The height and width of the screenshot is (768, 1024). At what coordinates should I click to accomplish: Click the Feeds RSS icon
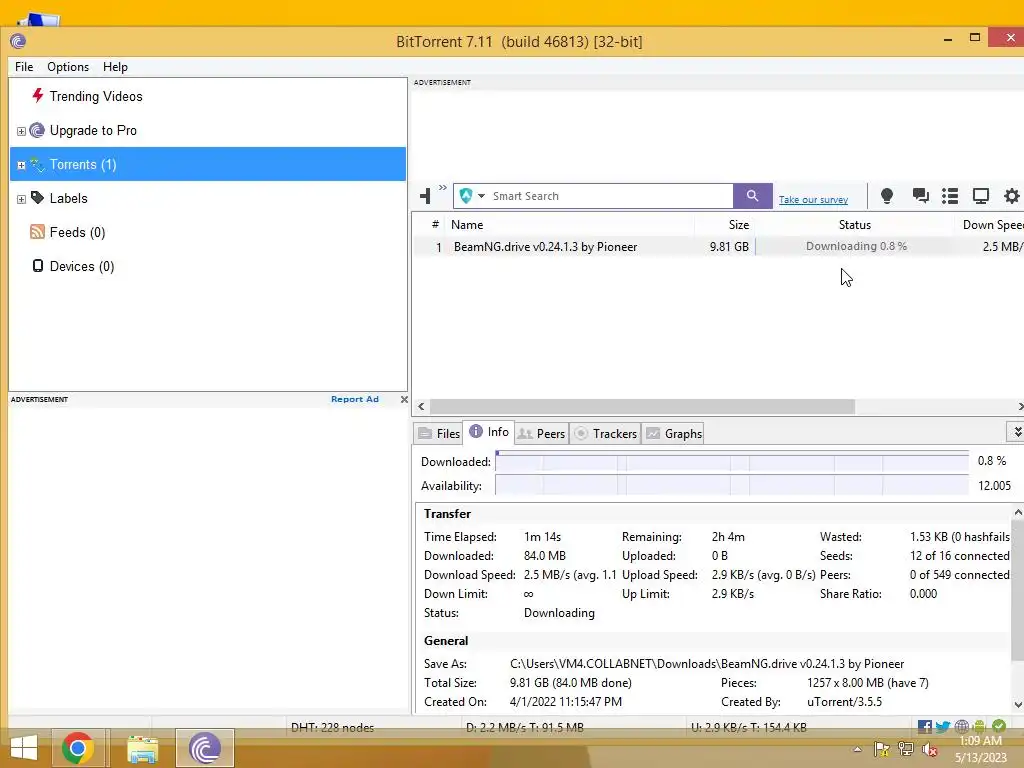point(37,232)
